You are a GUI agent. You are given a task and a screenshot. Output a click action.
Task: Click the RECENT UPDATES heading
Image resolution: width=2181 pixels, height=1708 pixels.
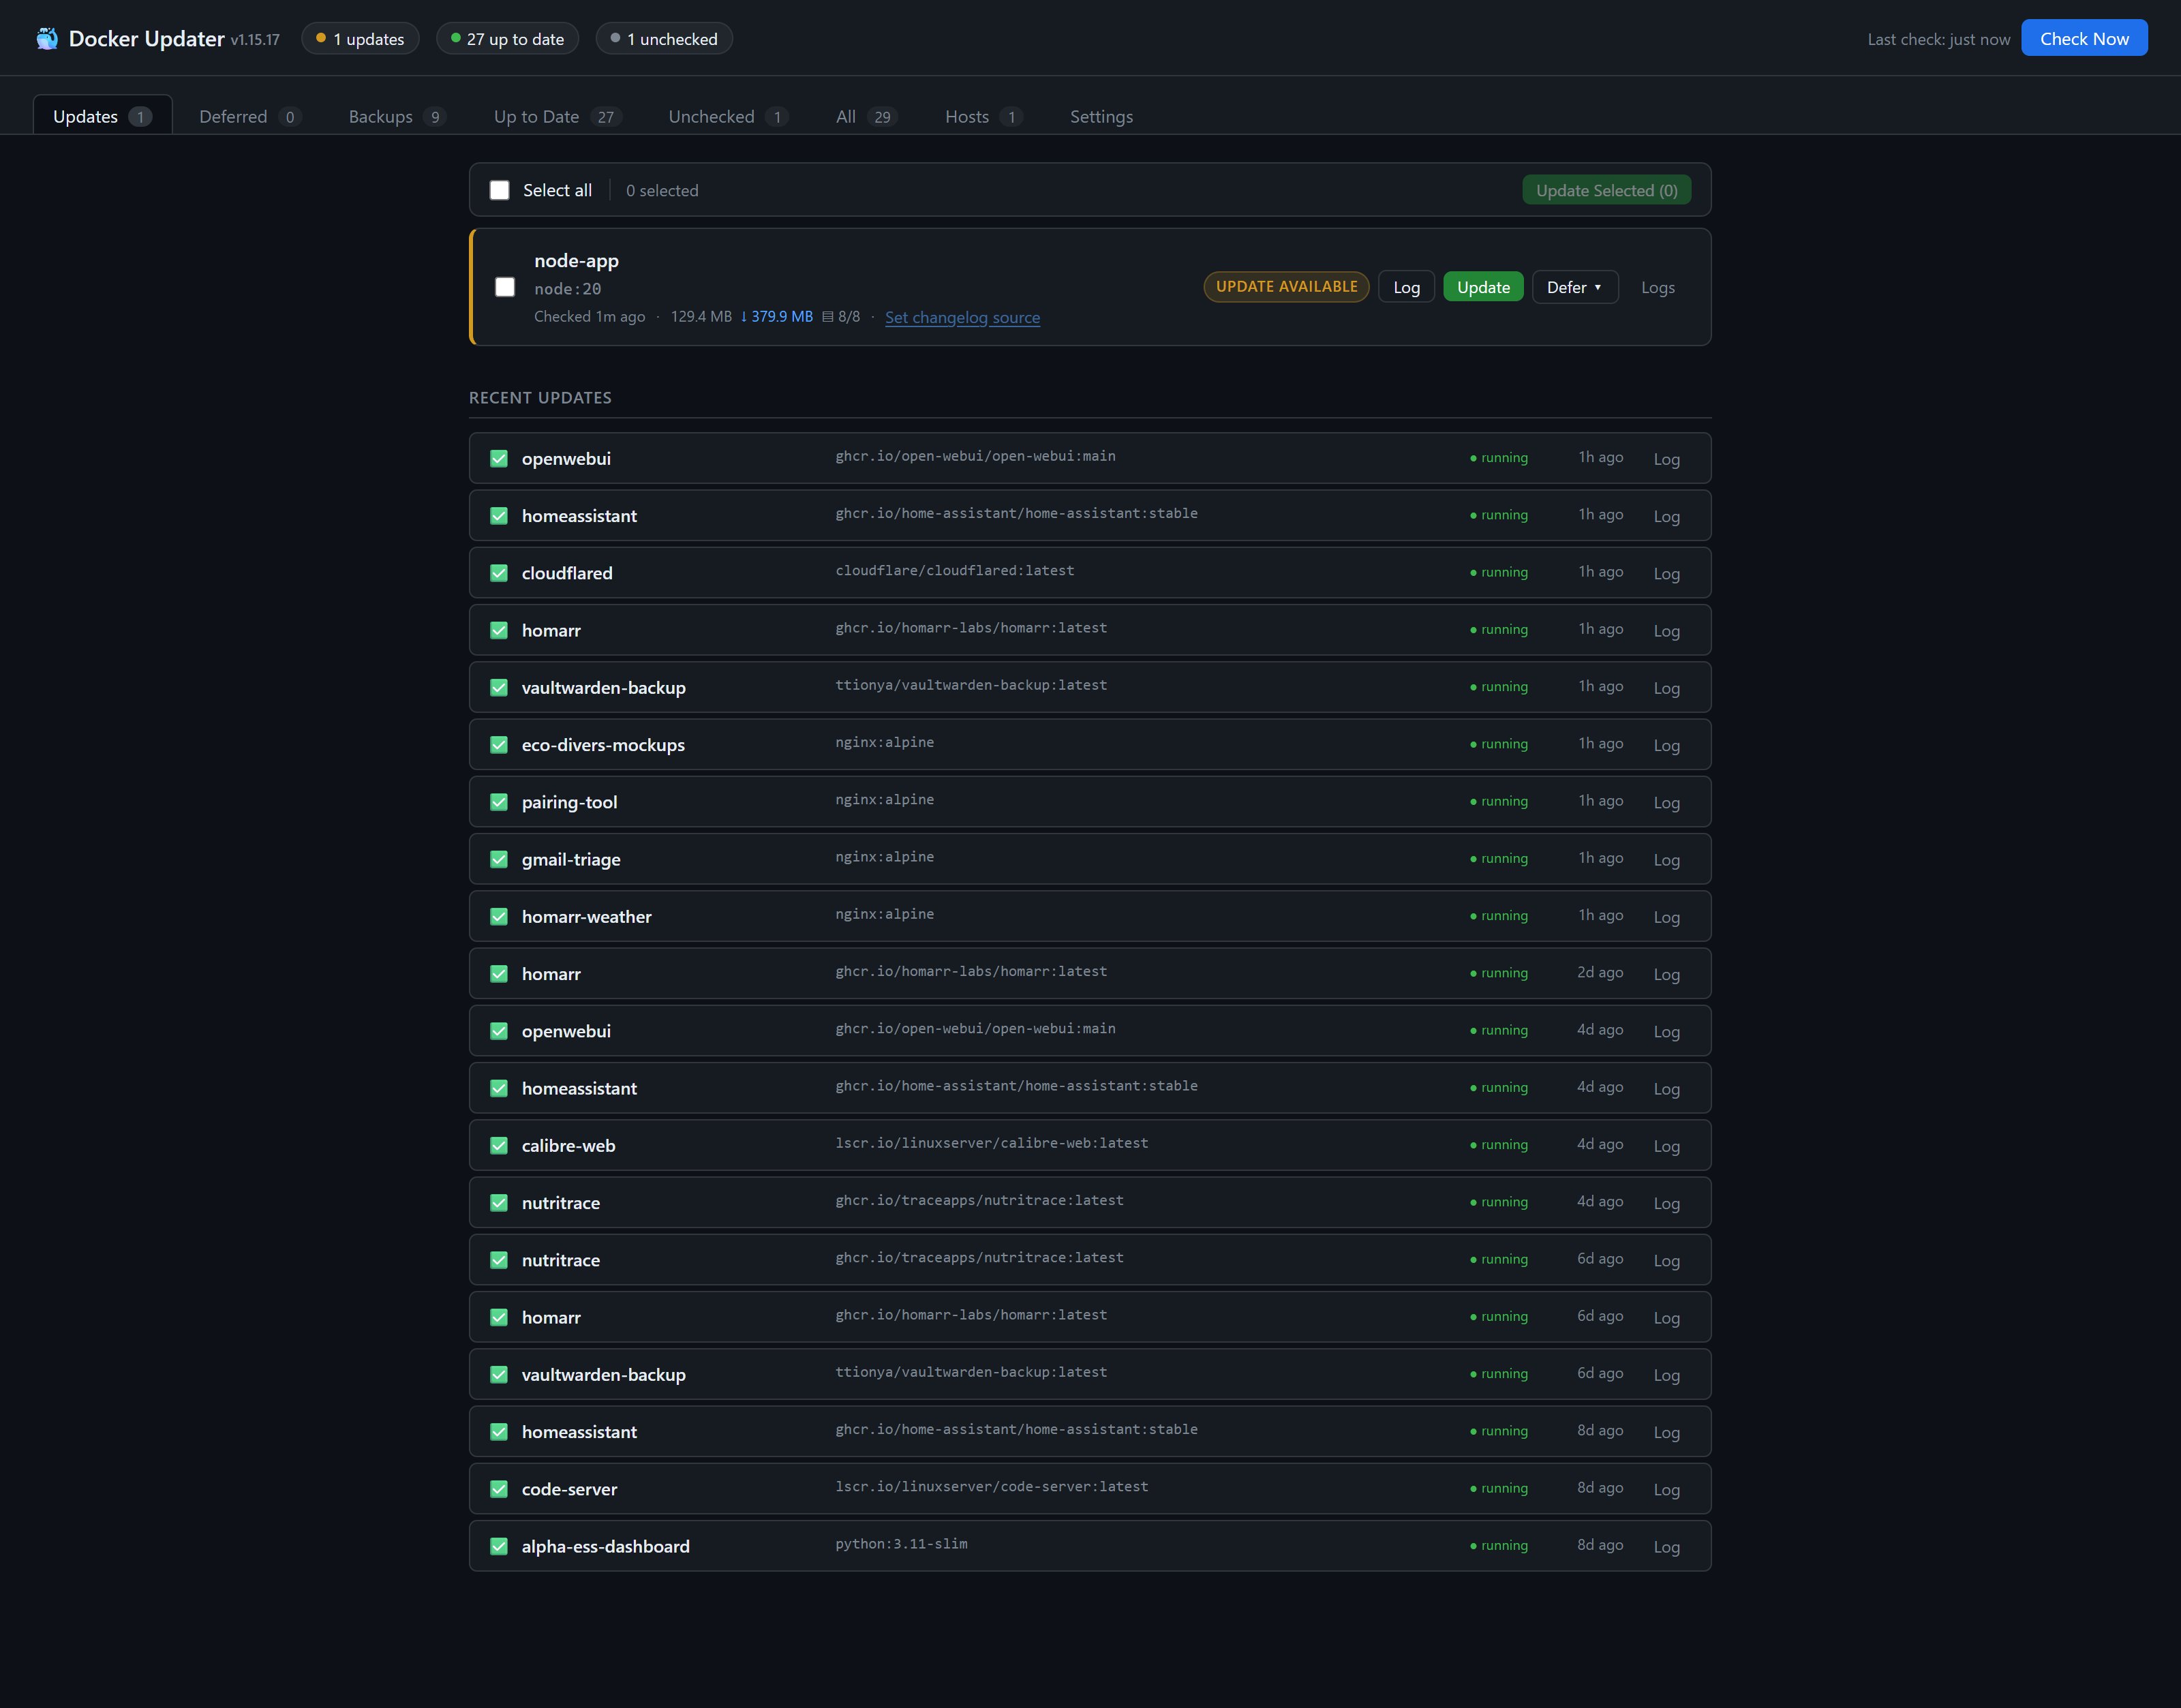(540, 398)
